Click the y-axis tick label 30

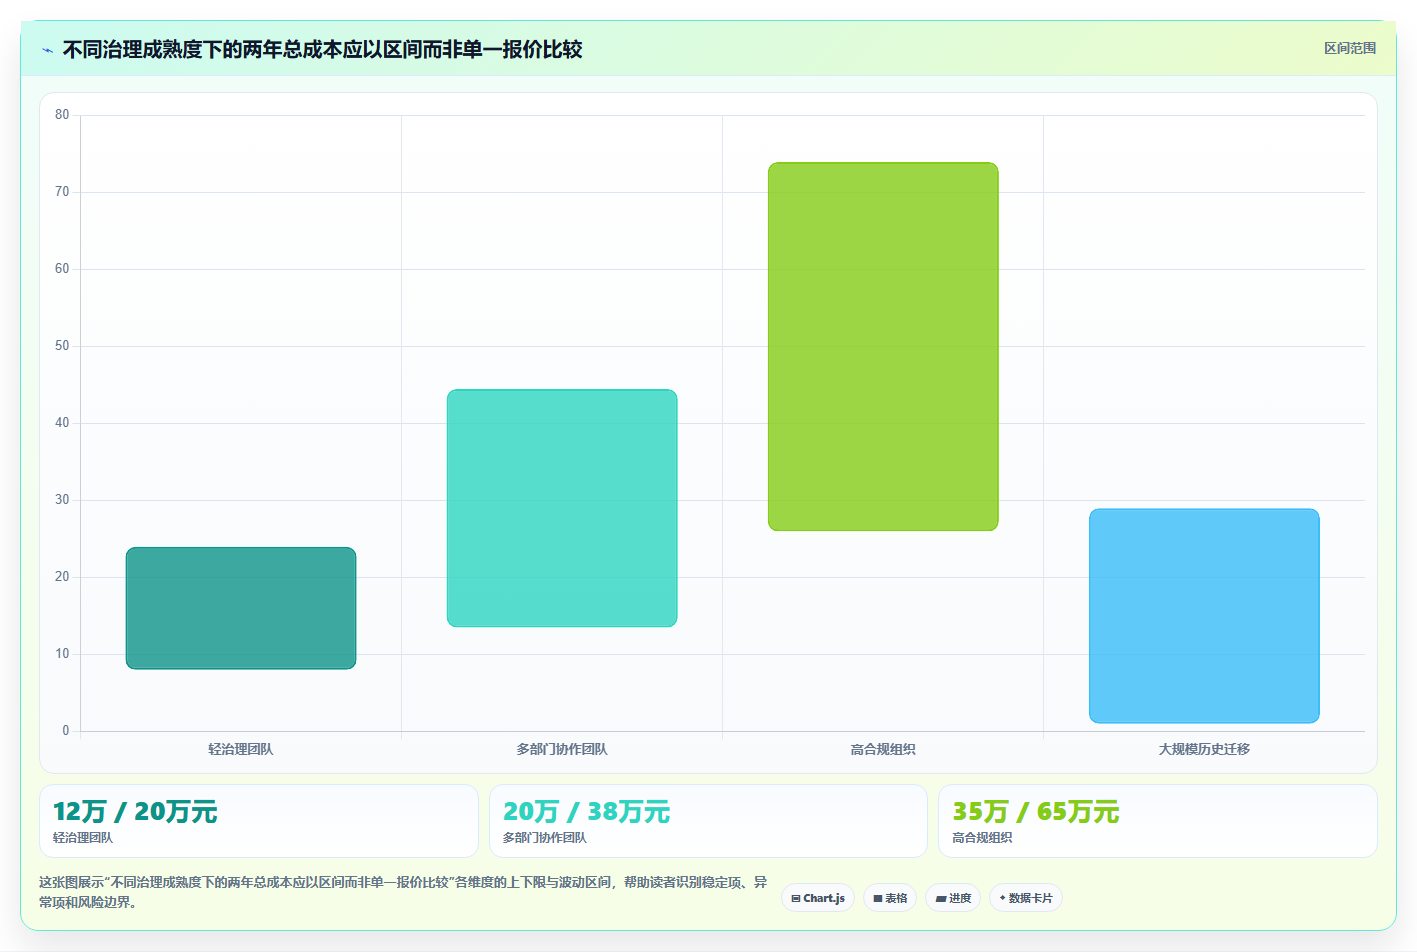62,500
